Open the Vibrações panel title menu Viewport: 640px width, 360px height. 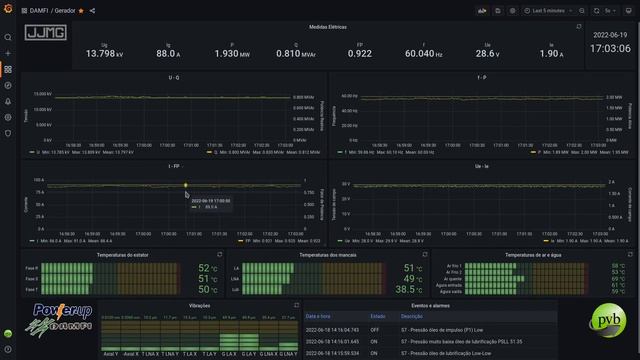(200, 306)
